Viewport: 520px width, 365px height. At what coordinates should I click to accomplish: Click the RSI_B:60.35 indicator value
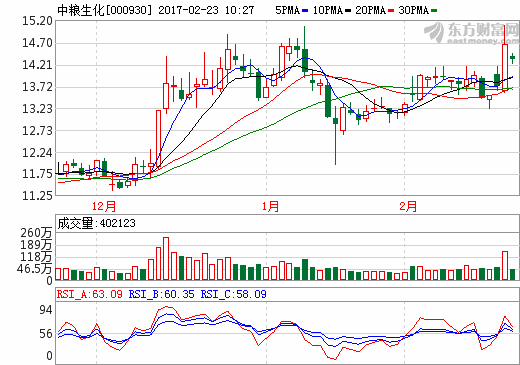(161, 294)
